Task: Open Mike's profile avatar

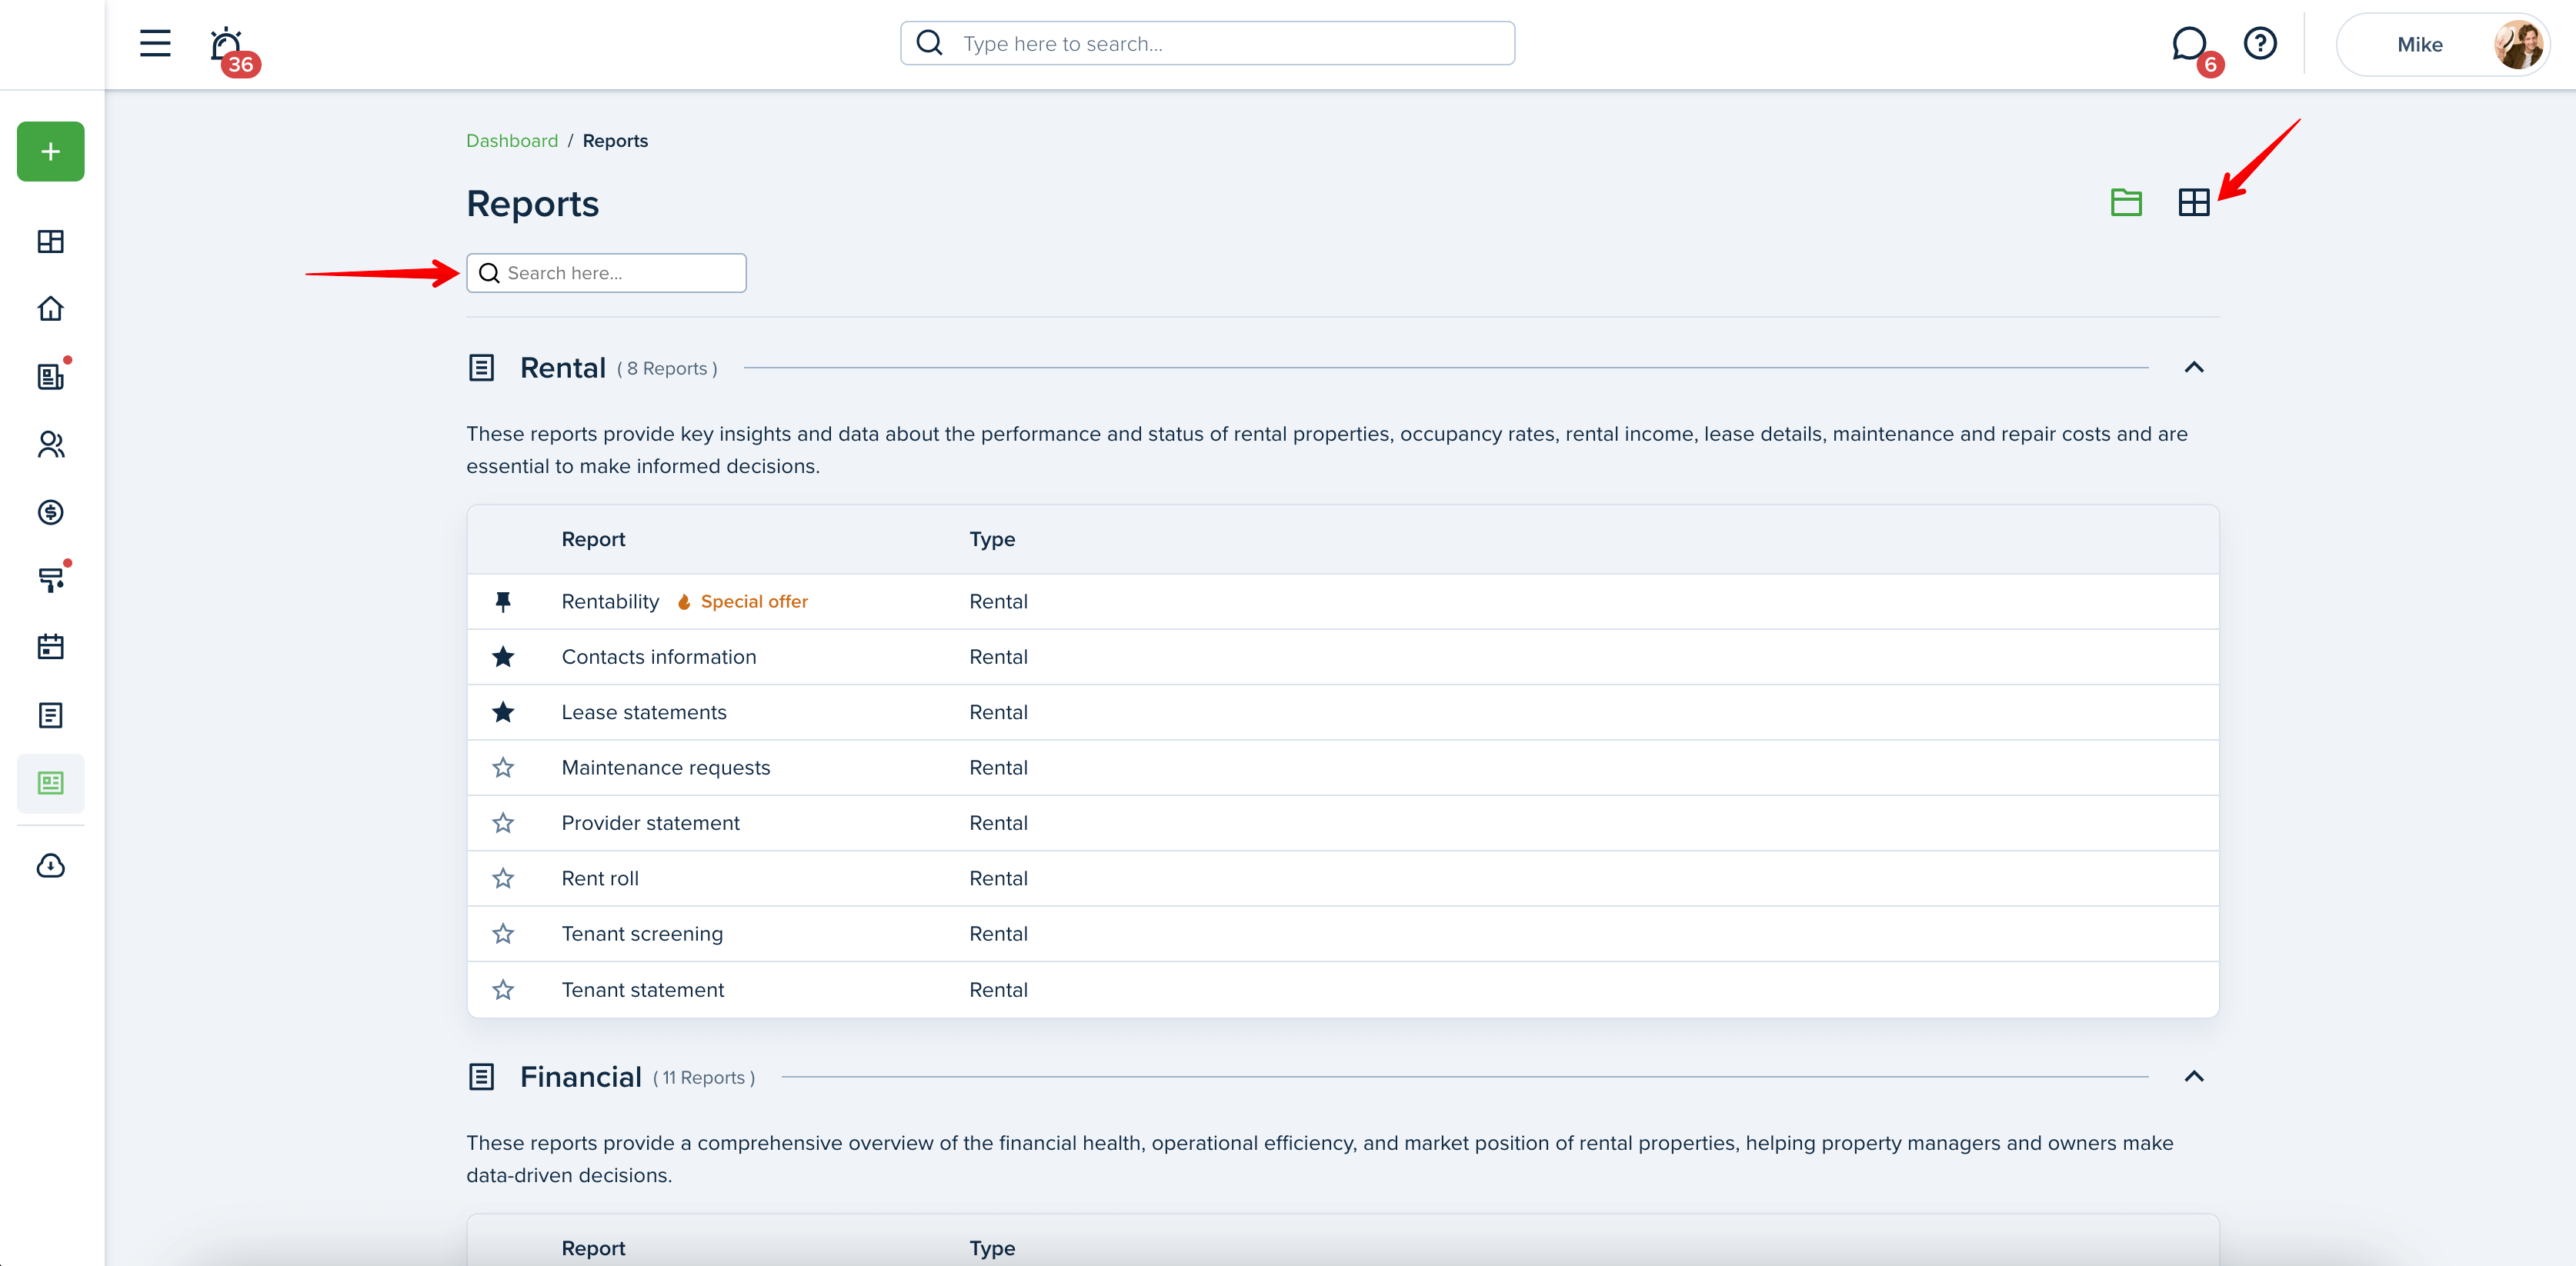Action: pos(2518,44)
